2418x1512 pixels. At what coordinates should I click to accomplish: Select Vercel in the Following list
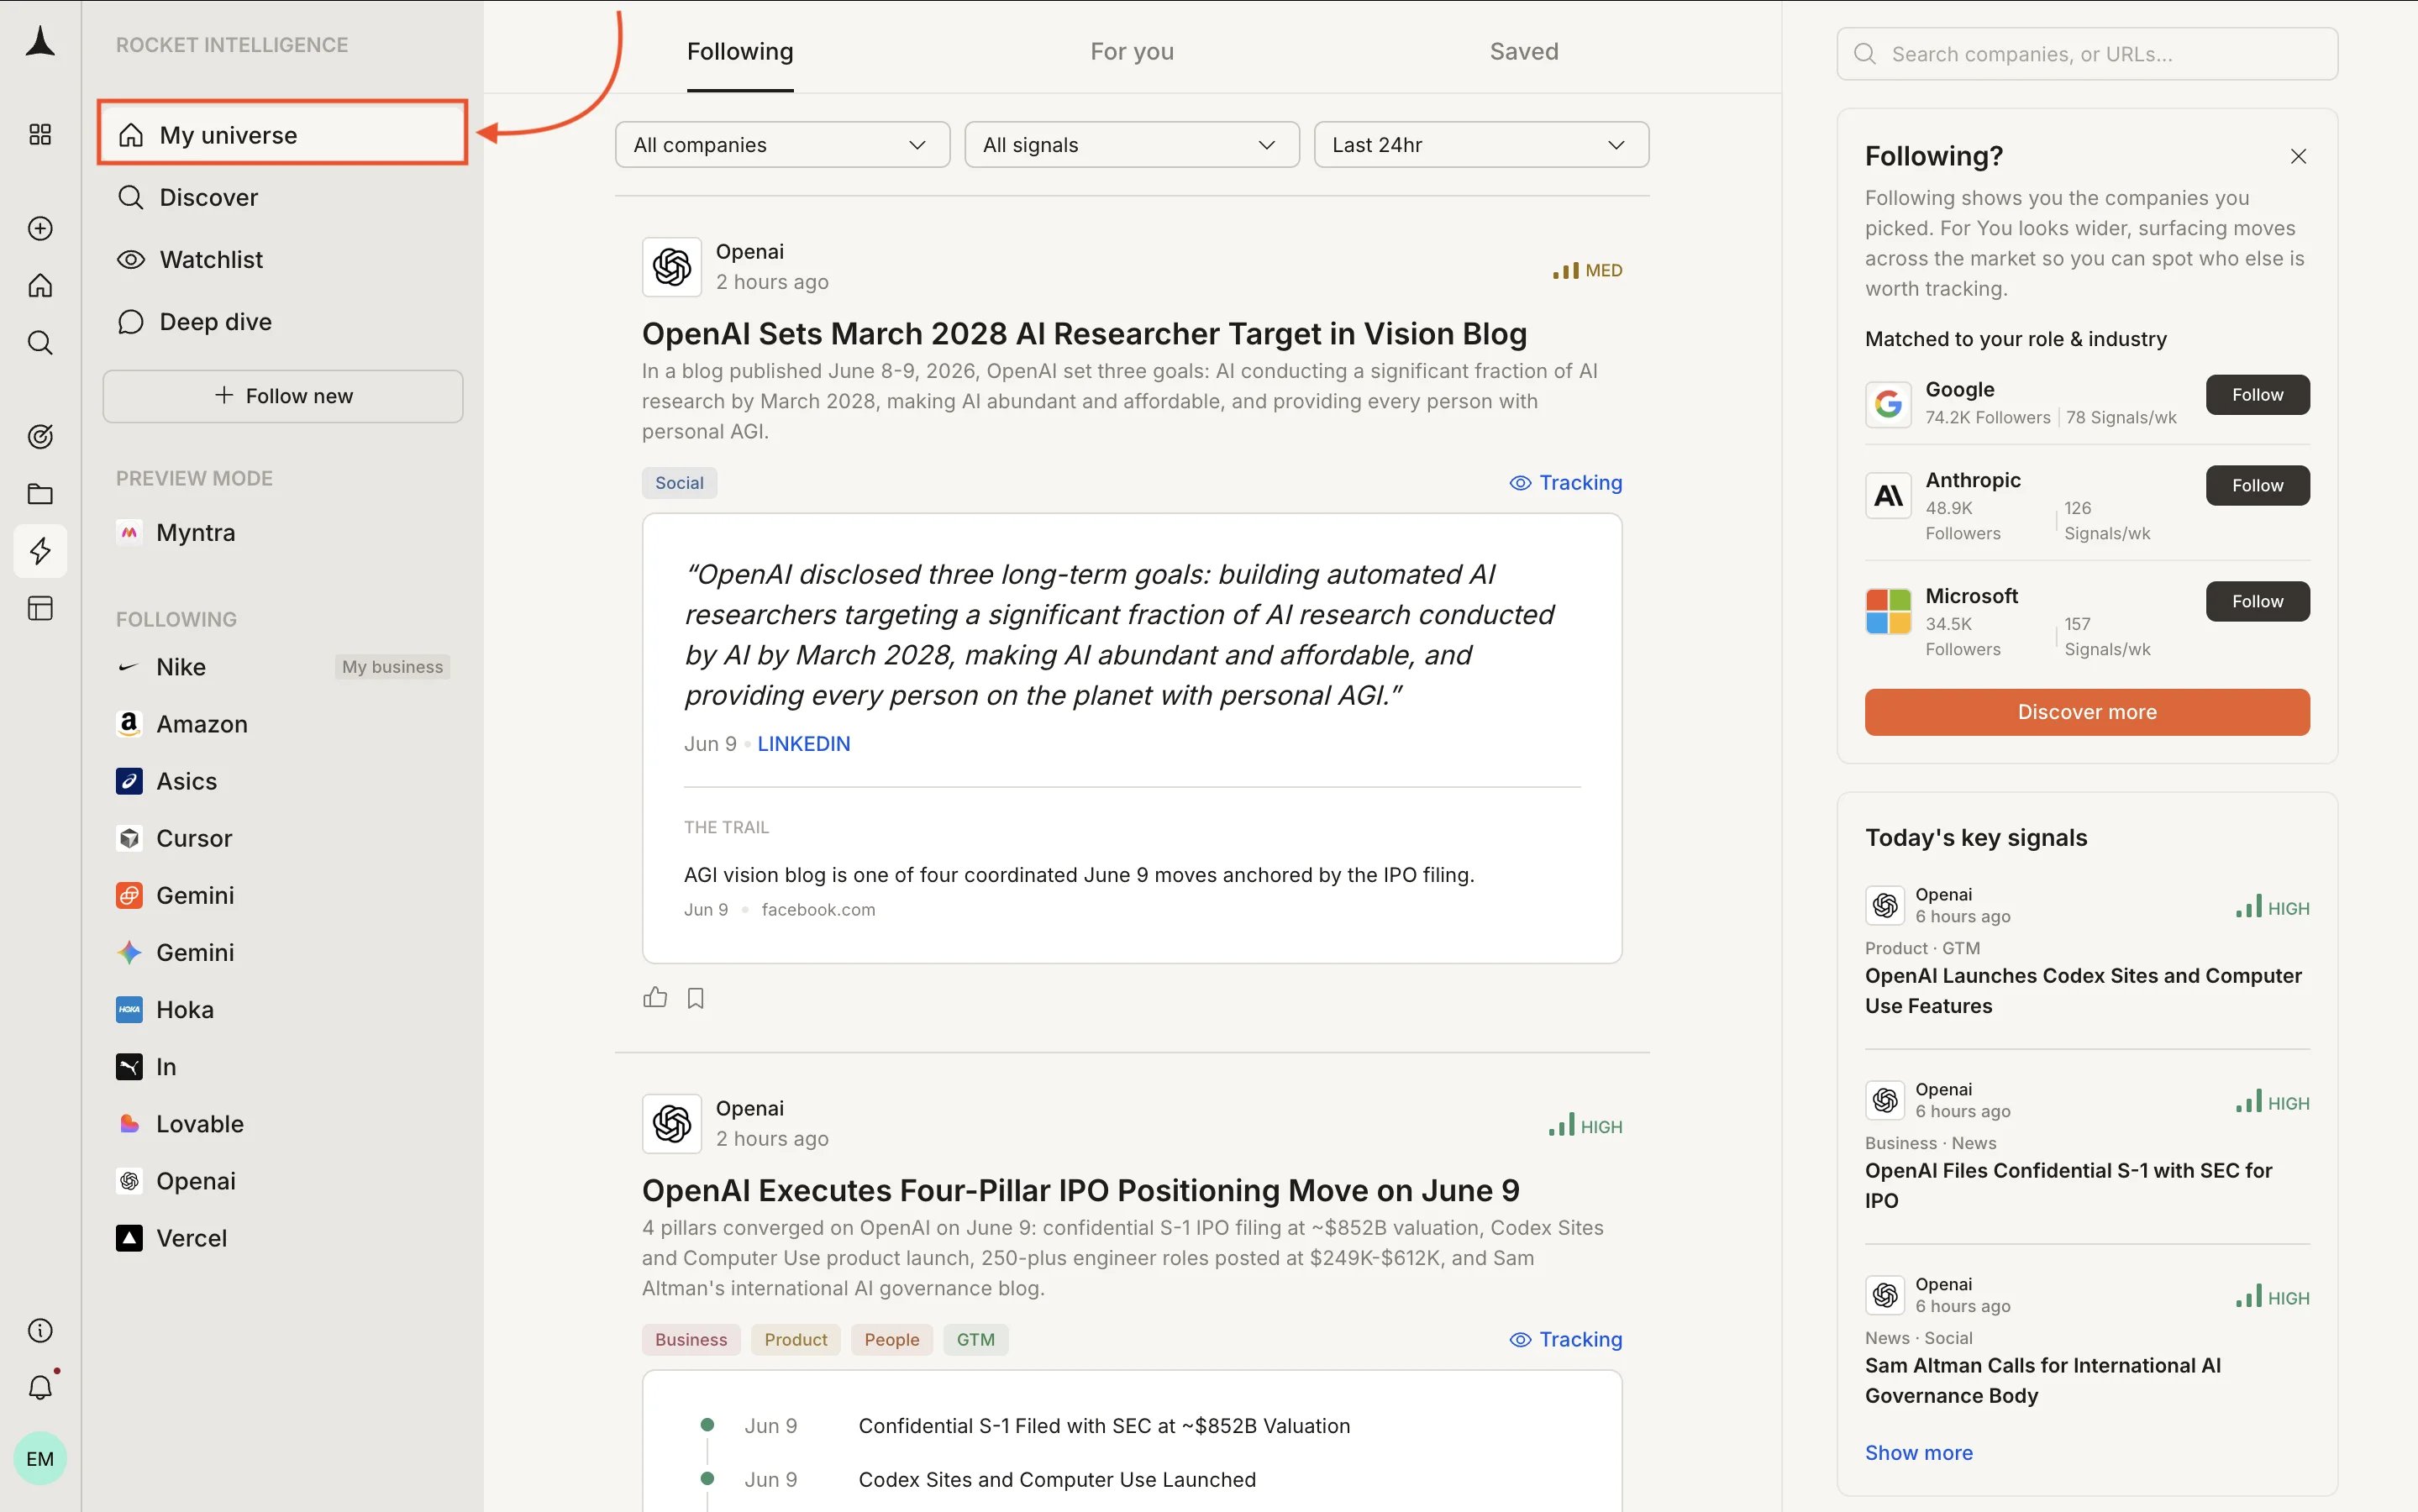pyautogui.click(x=283, y=1238)
